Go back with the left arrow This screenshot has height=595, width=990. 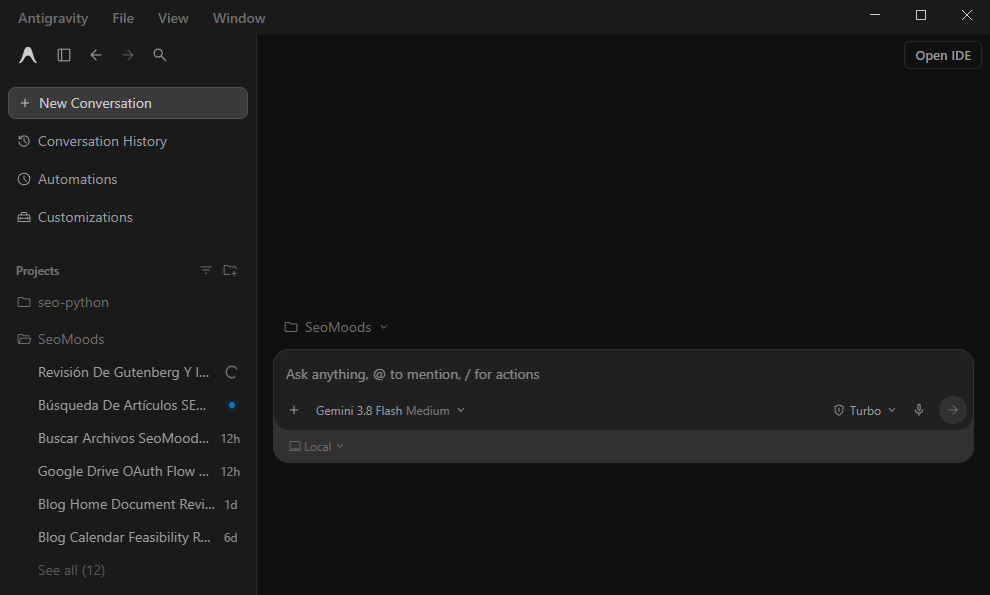96,56
